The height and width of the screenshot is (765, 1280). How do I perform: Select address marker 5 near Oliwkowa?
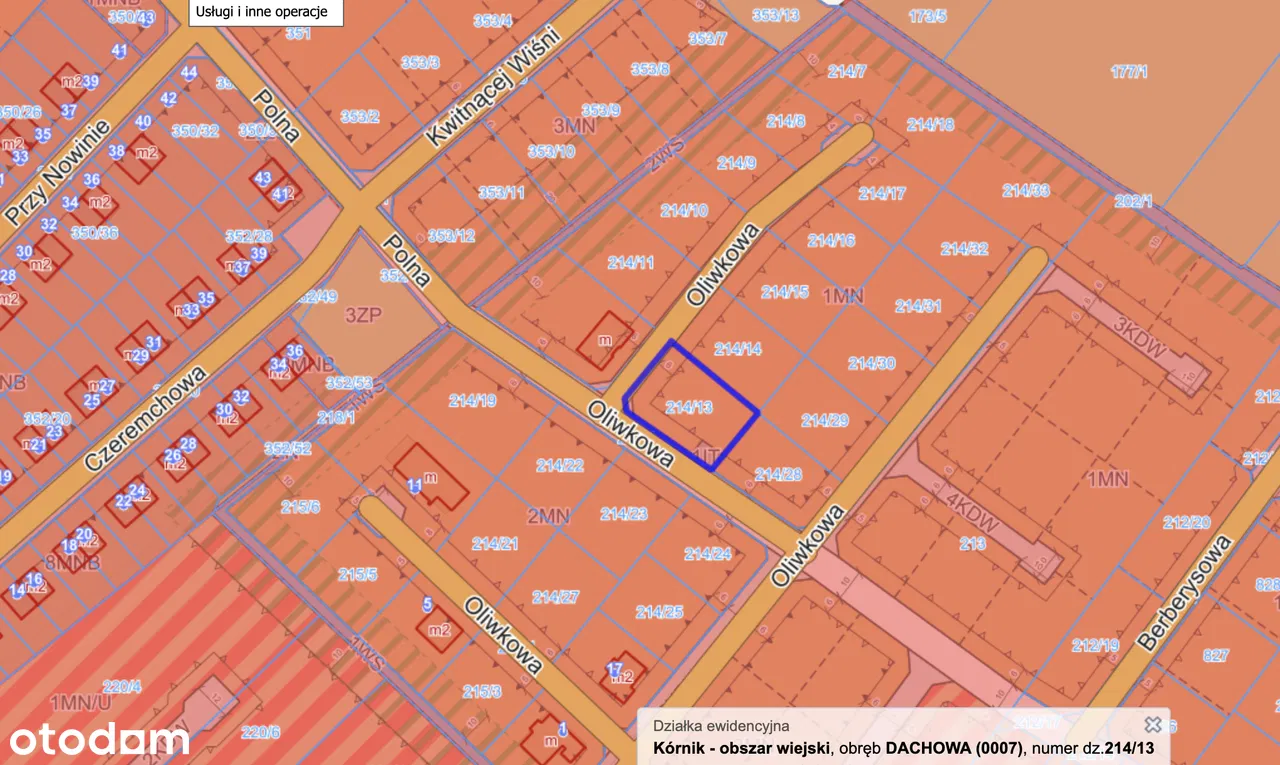coord(427,604)
